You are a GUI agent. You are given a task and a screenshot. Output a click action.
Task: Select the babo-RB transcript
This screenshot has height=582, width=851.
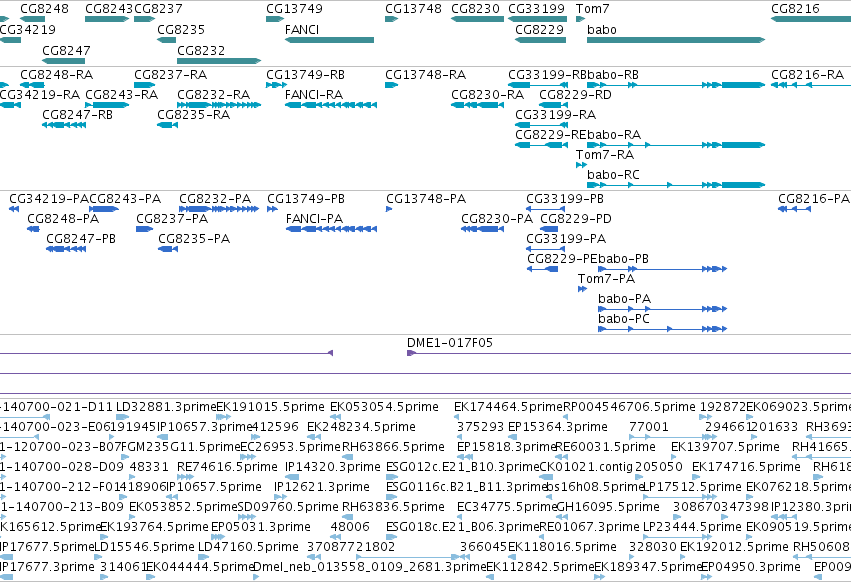[676, 85]
